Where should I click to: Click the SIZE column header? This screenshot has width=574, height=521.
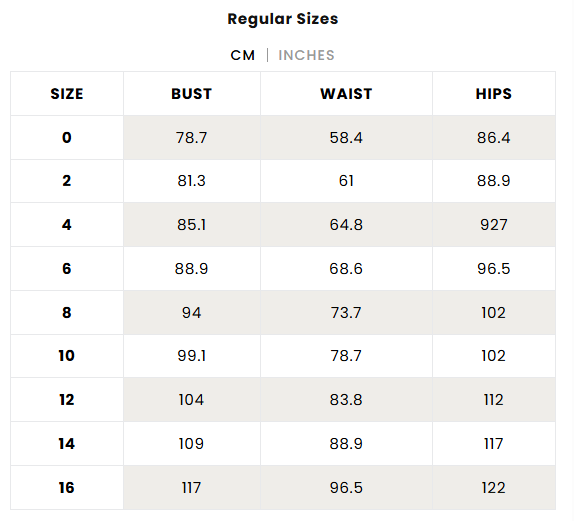(x=67, y=94)
